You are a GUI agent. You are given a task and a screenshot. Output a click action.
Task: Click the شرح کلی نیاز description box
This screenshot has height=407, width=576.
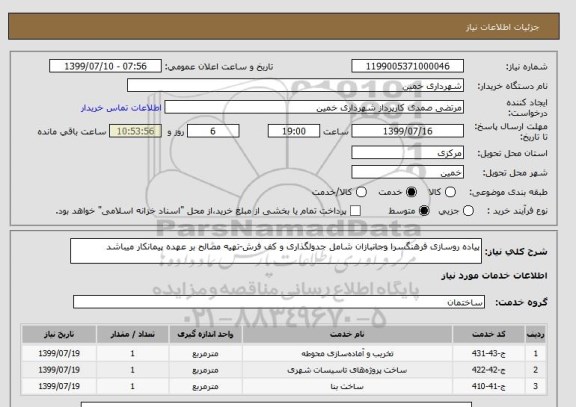point(276,251)
